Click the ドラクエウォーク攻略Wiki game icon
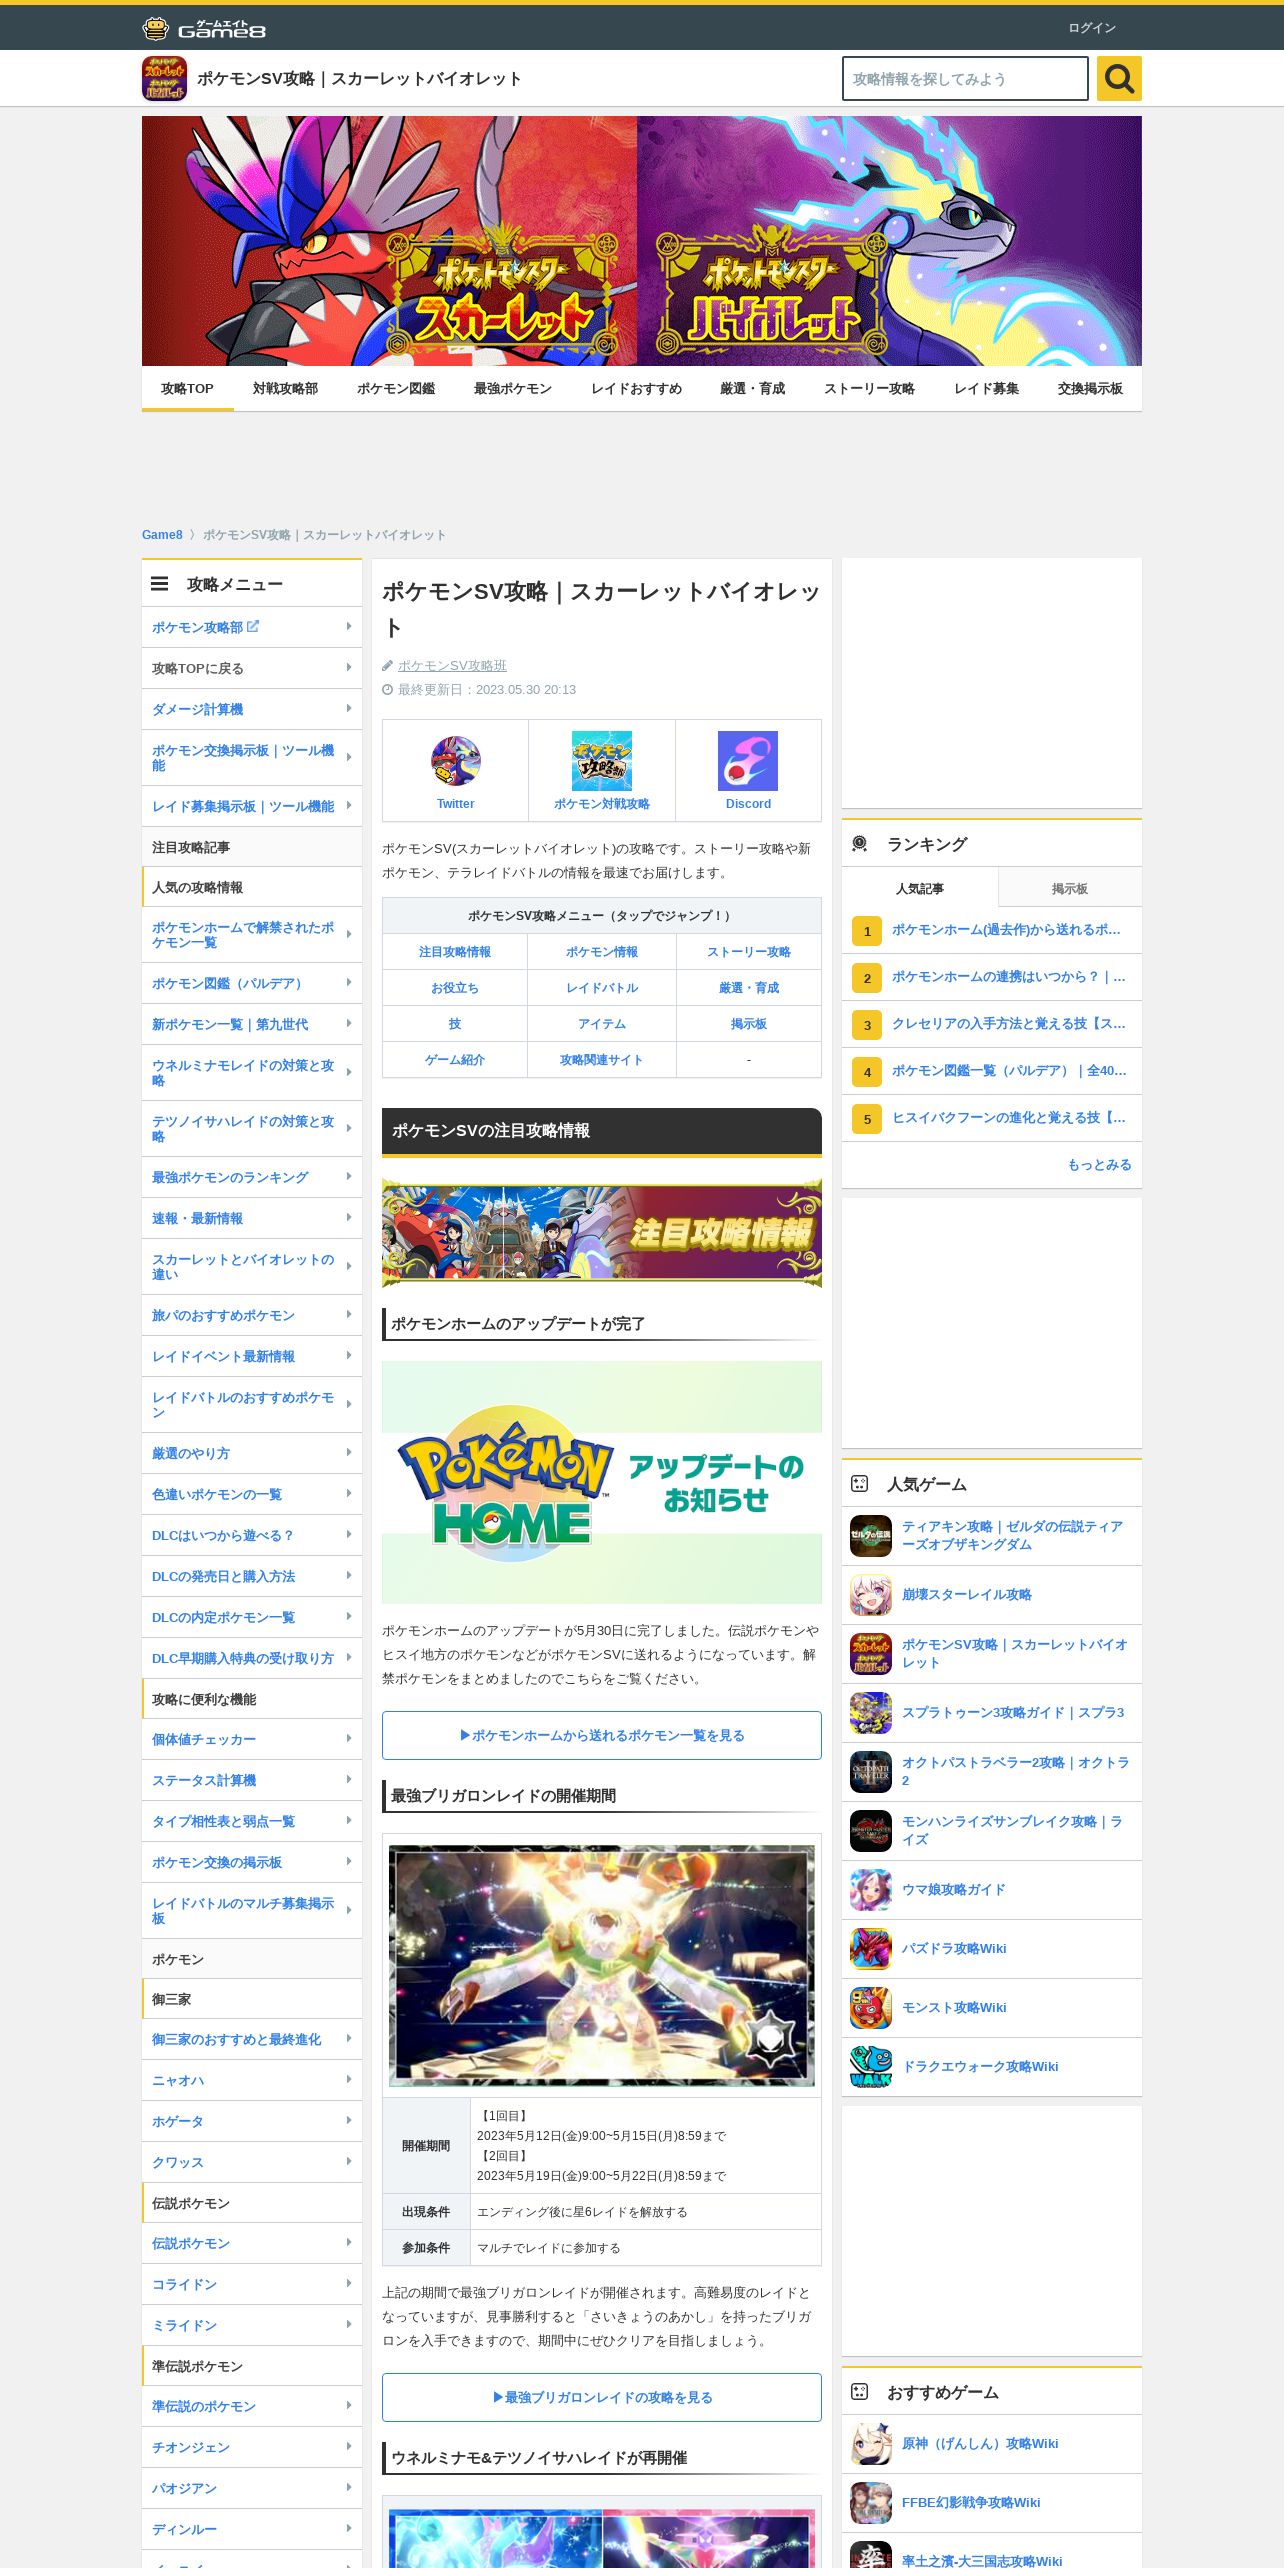Image resolution: width=1284 pixels, height=2568 pixels. pyautogui.click(x=871, y=2067)
